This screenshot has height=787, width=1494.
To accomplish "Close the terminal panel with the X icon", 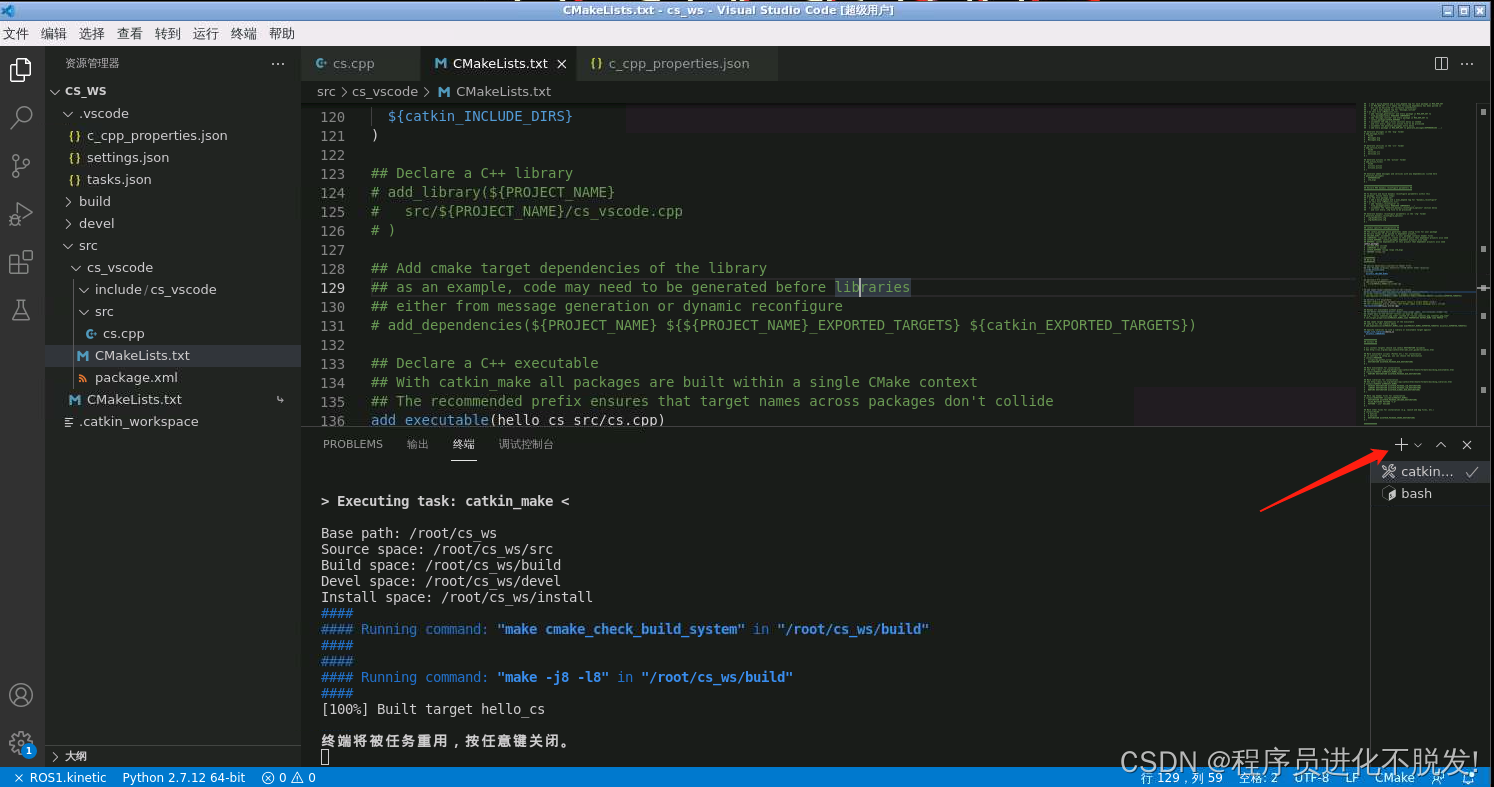I will tap(1467, 445).
